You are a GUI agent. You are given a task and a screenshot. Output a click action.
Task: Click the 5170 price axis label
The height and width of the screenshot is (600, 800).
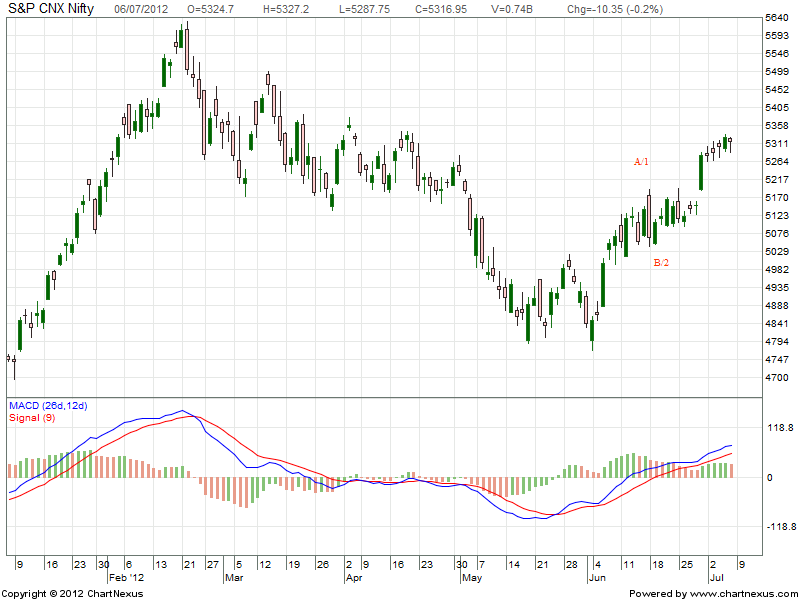[x=778, y=197]
